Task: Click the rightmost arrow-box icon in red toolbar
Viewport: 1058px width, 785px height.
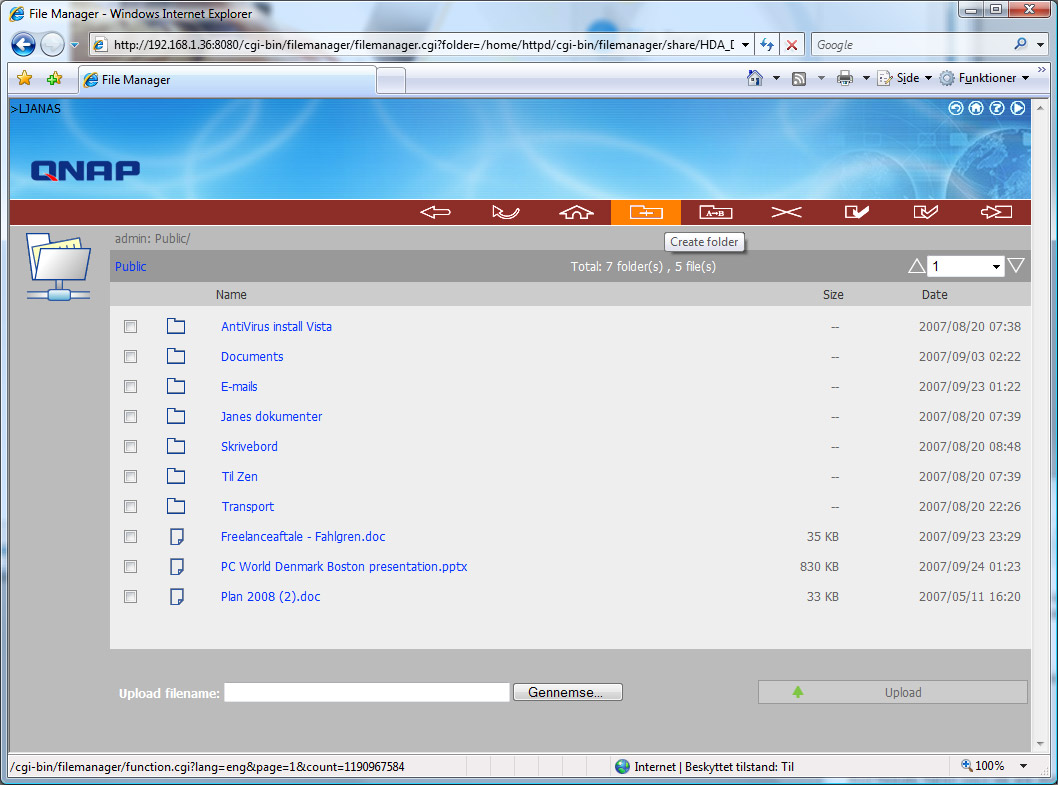Action: pyautogui.click(x=996, y=212)
